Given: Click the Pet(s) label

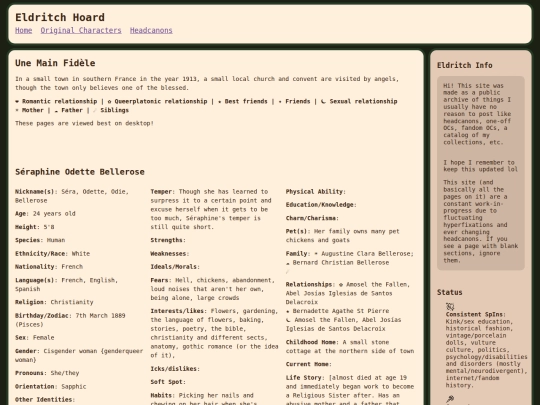Looking at the screenshot, I should point(298,231).
